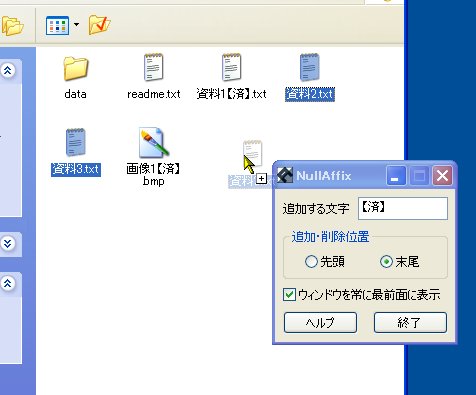
Task: Click the 画像1【済】.bmp file name label
Action: click(153, 175)
